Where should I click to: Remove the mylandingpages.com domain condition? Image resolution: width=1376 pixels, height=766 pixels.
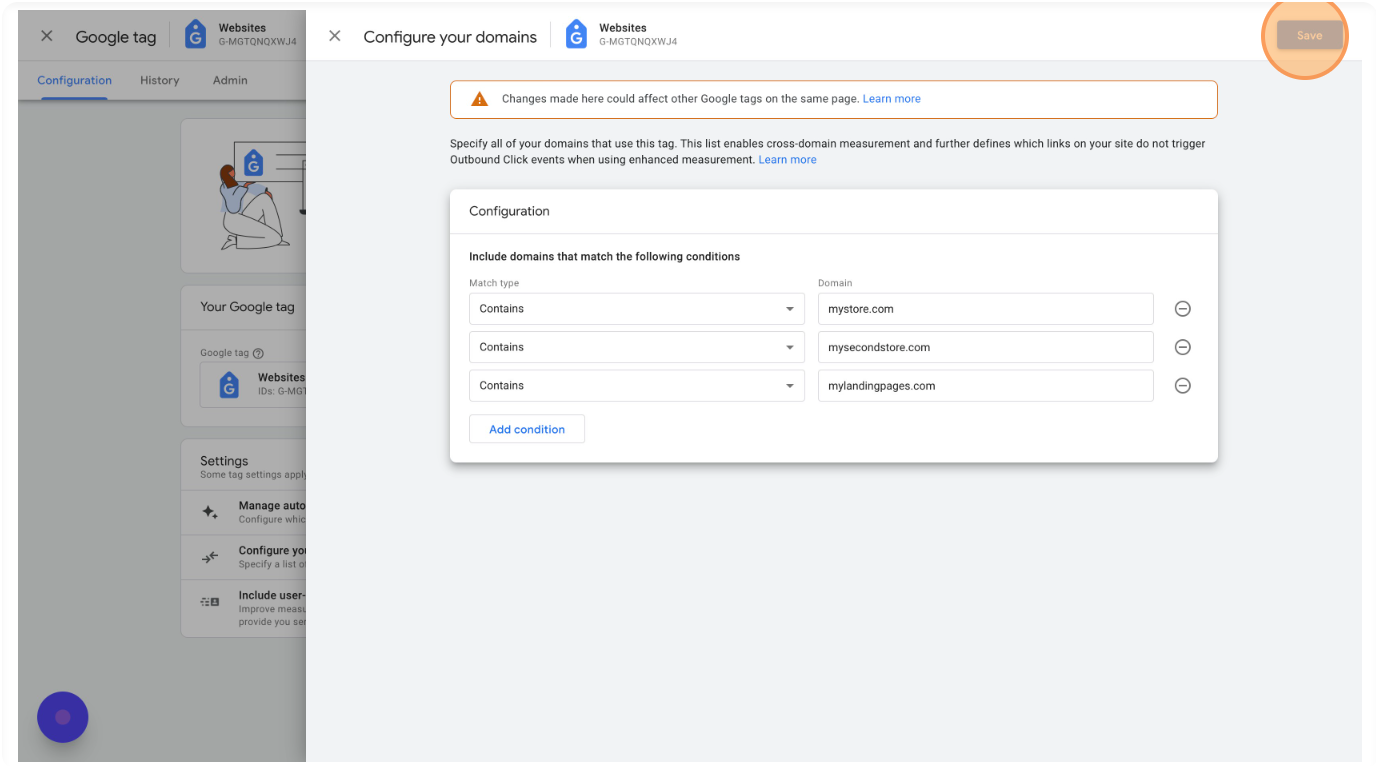[x=1182, y=386]
